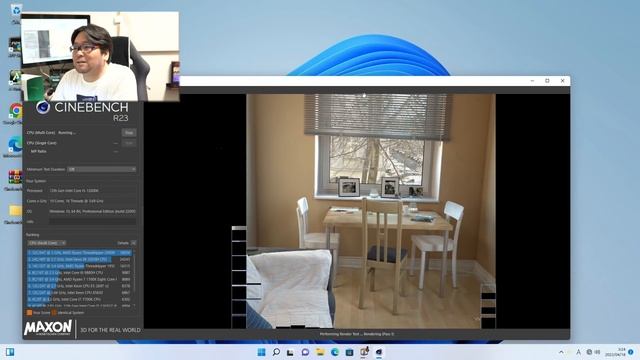This screenshot has width=640, height=360.
Task: Click the orange Your Score legend swatch
Action: [29, 313]
